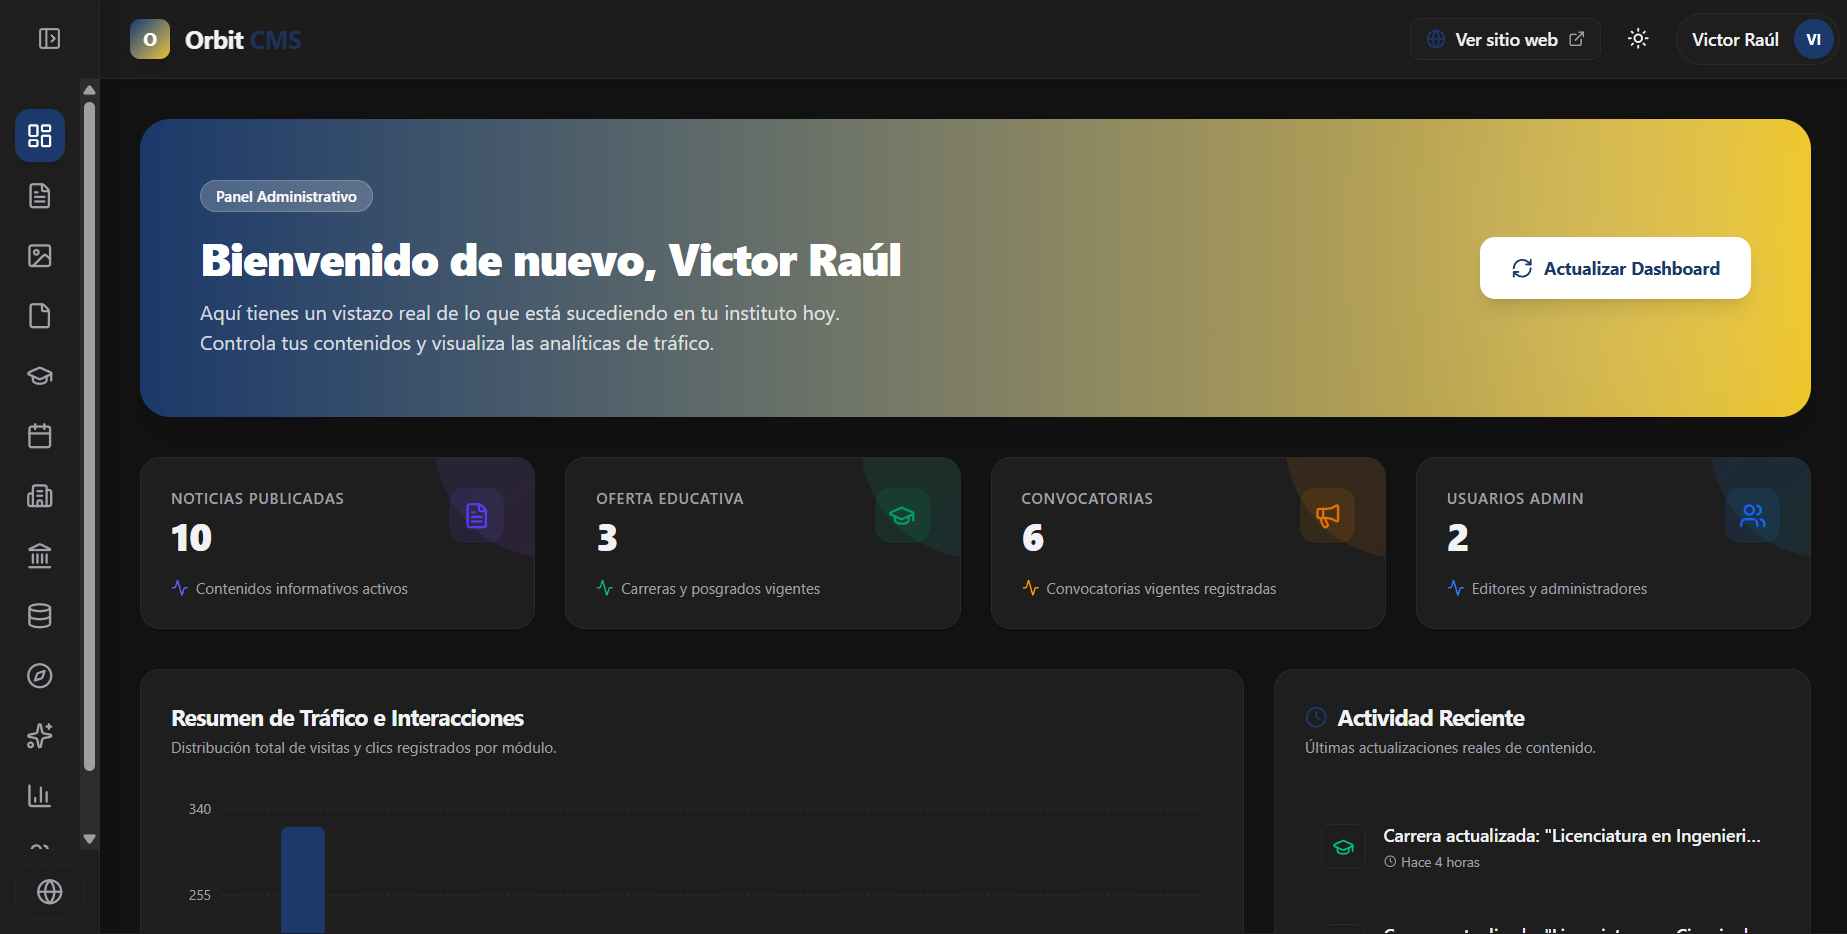The width and height of the screenshot is (1847, 934).
Task: Click the "Bienvenido de nuevo, Victor Raúl" heading
Action: pos(551,261)
